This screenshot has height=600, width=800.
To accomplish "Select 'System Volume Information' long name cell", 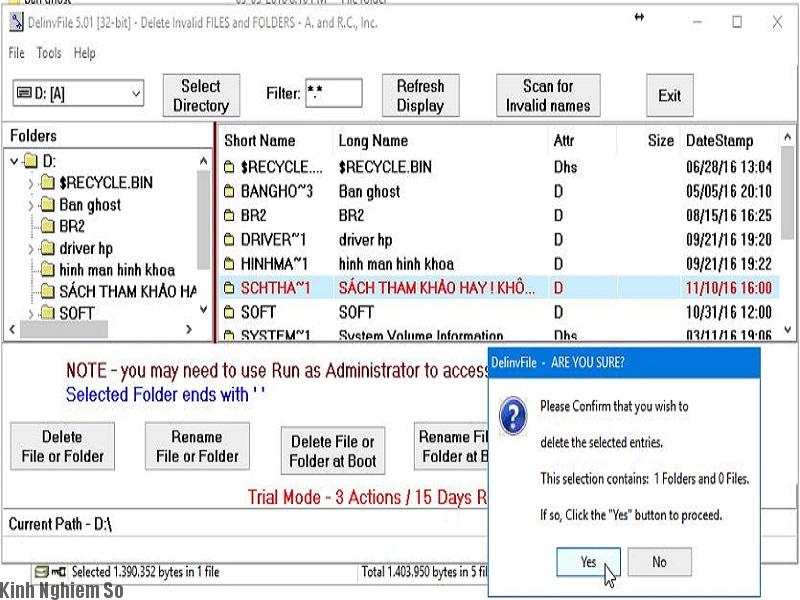I will tap(421, 335).
